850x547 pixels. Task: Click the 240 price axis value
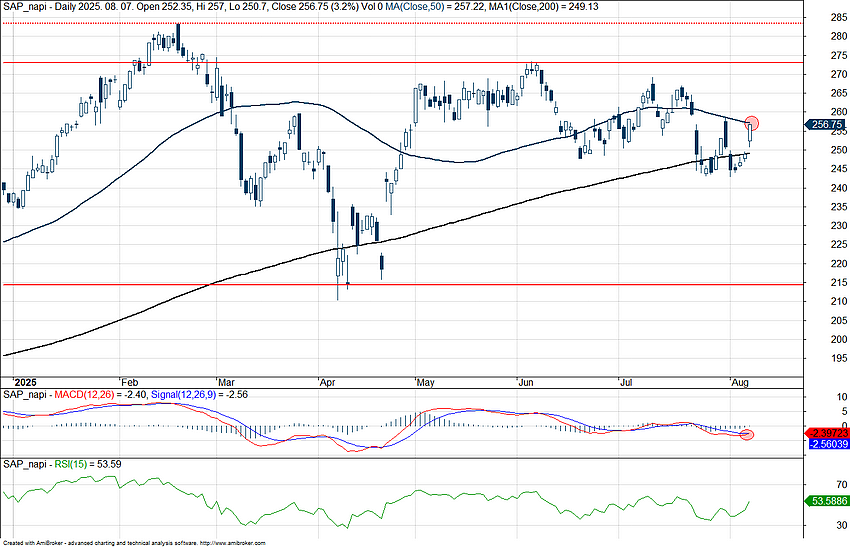coord(839,188)
